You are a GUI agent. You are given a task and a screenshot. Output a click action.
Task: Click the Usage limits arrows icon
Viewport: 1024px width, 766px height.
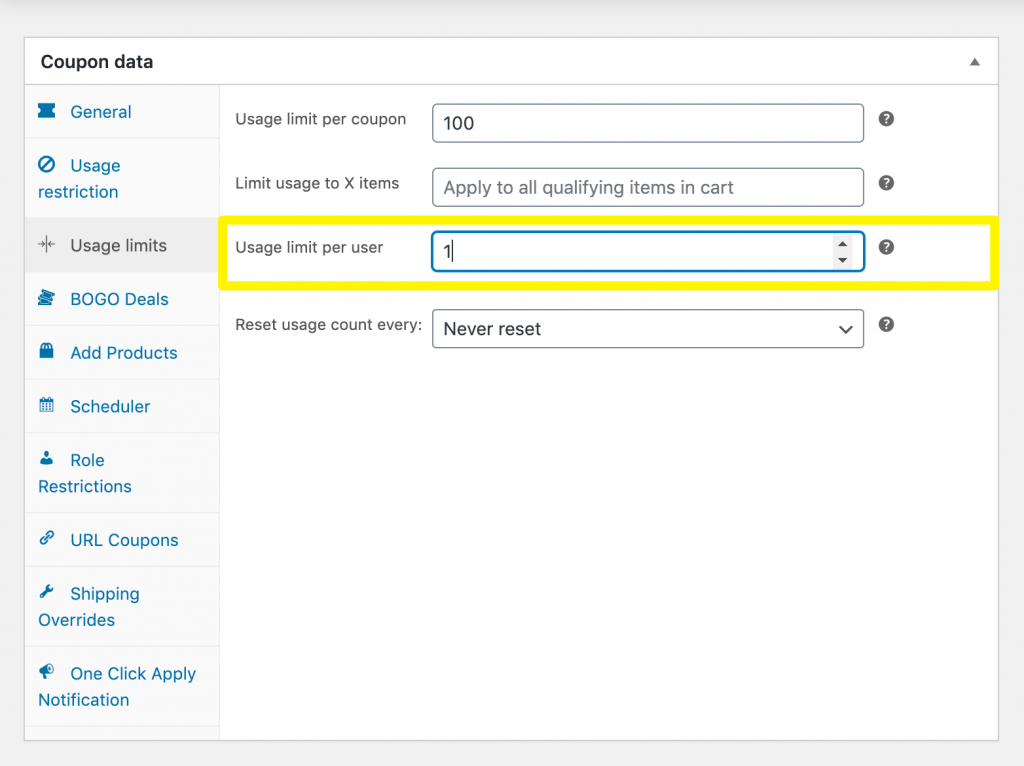46,245
